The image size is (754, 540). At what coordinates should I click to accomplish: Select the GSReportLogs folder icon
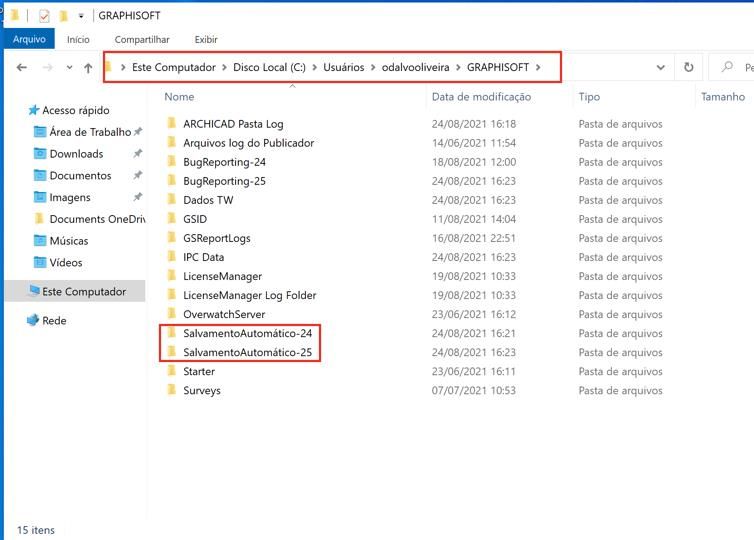coord(172,237)
